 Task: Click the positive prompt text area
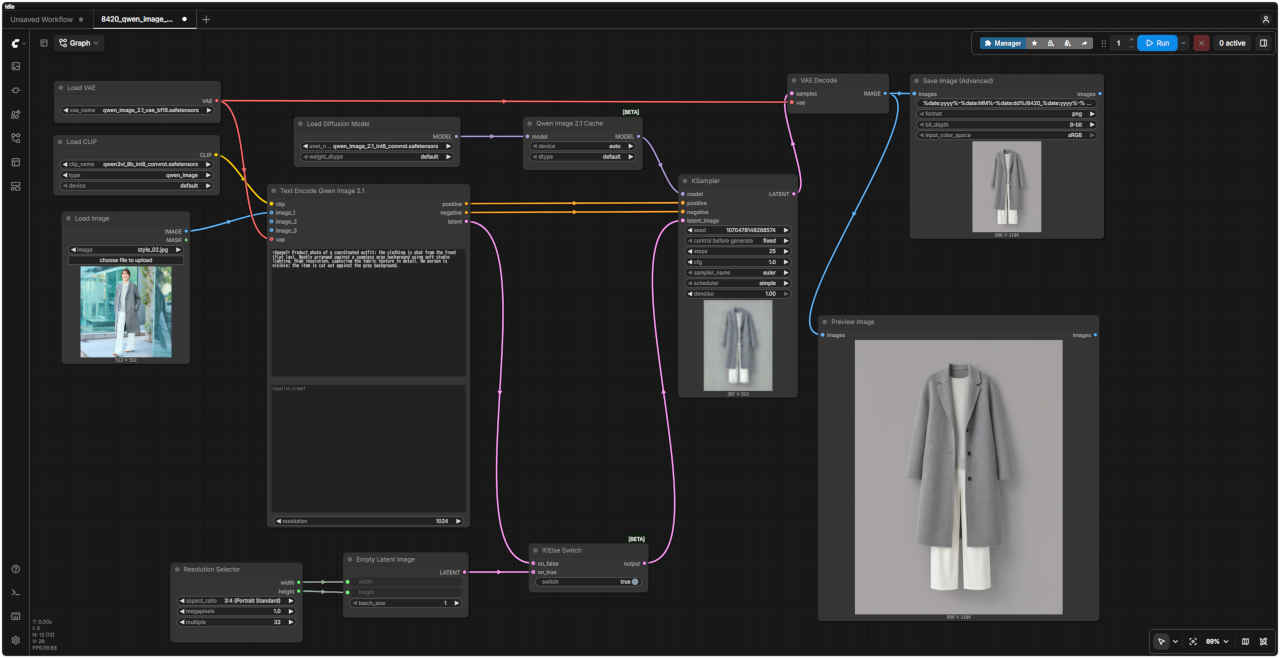tap(368, 312)
